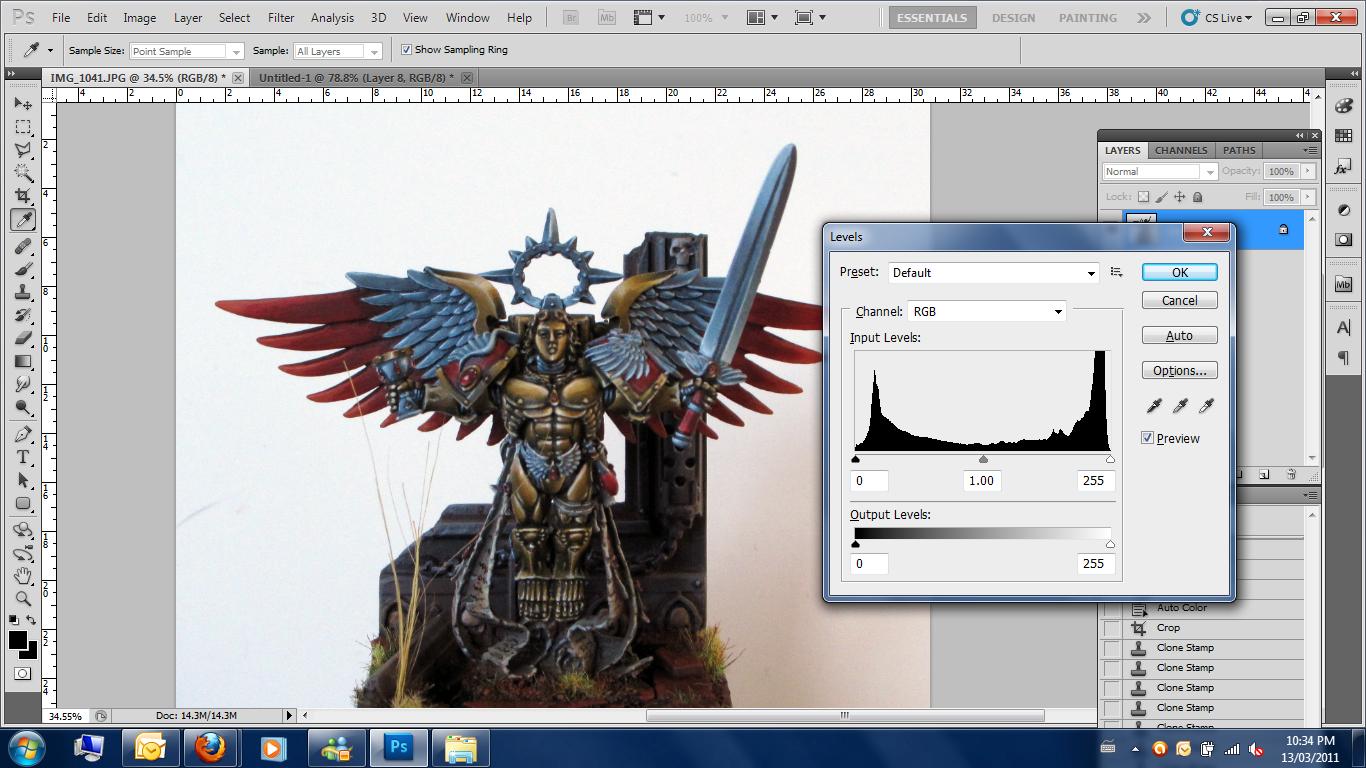Toggle Show Sampling Ring checkbox

406,49
